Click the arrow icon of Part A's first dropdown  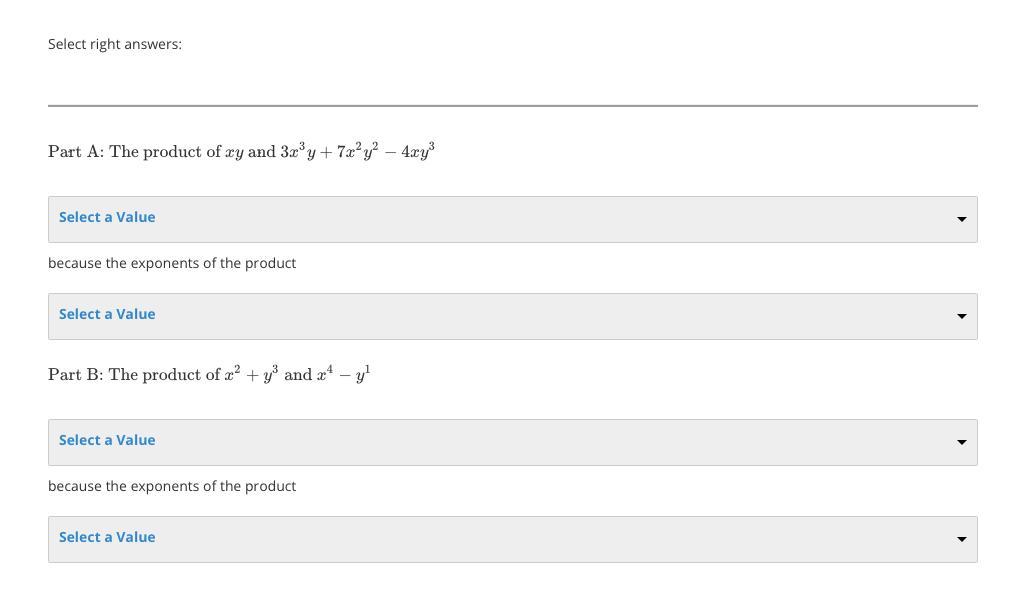[961, 219]
